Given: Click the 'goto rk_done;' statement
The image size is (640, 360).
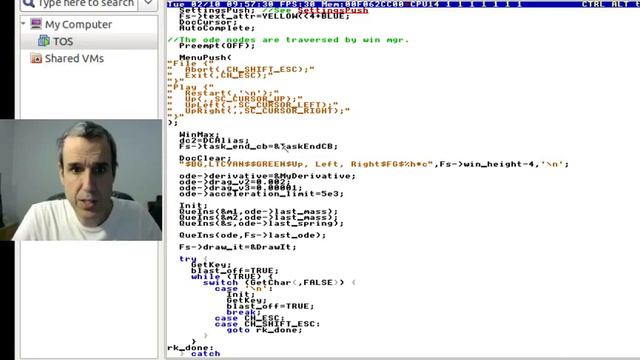Looking at the screenshot, I should coord(264,330).
